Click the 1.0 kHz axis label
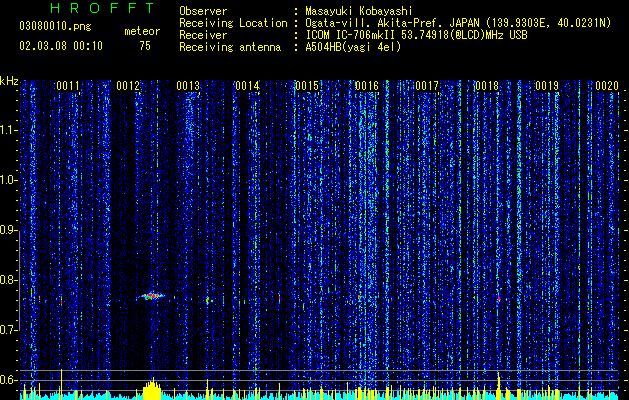This screenshot has height=400, width=629. (8, 180)
